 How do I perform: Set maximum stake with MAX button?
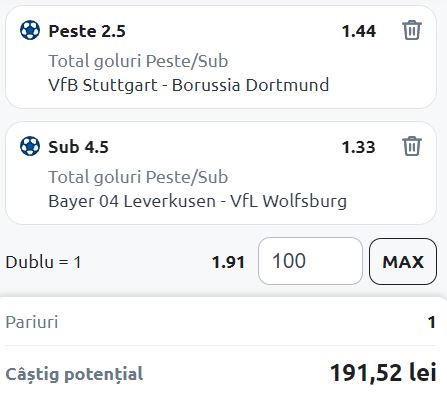coord(403,261)
